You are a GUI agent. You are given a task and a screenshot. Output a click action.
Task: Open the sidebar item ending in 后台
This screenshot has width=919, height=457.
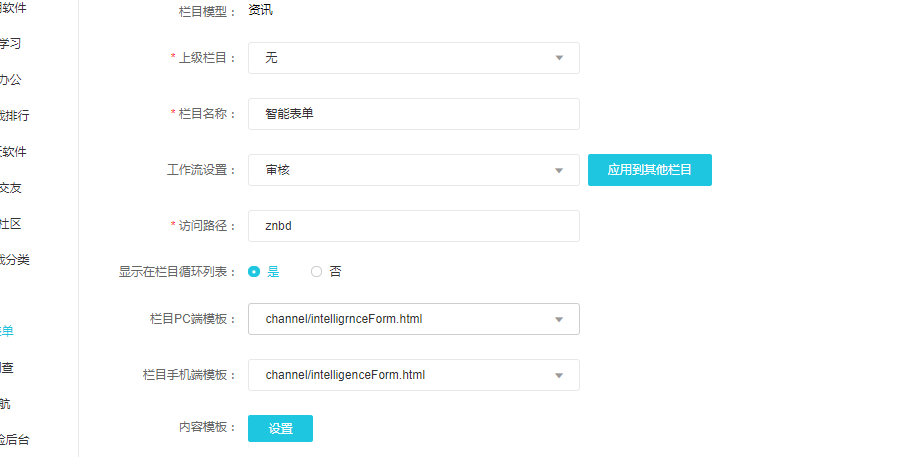coord(15,439)
